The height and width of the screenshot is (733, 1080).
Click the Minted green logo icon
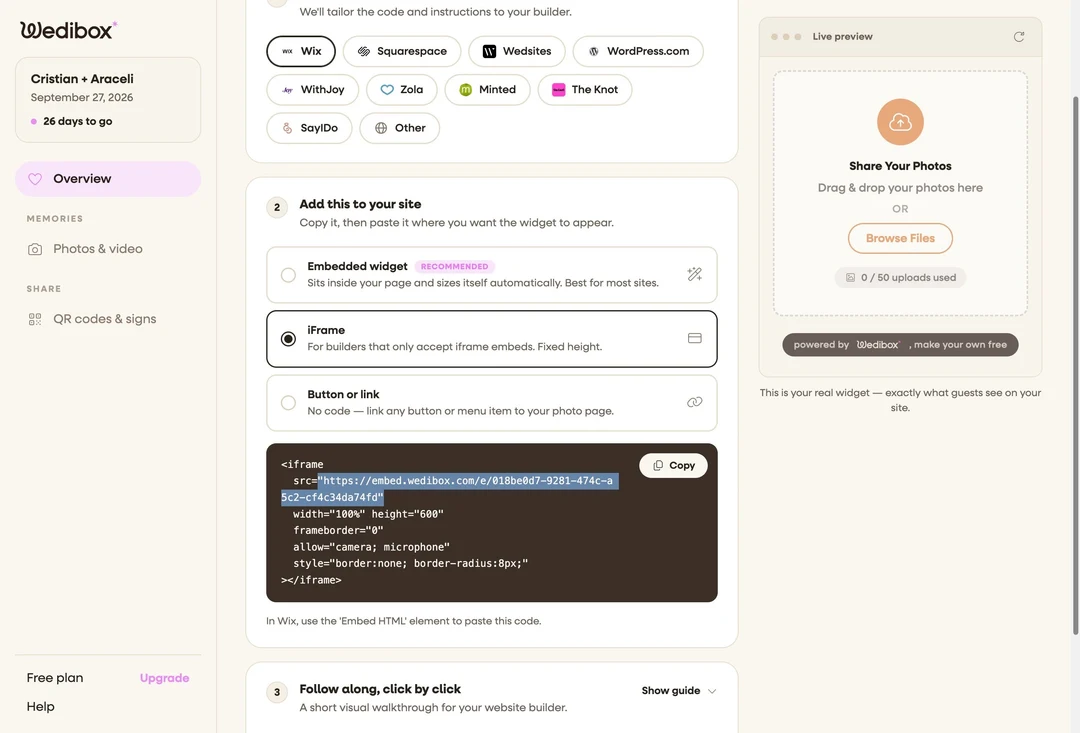click(x=466, y=90)
